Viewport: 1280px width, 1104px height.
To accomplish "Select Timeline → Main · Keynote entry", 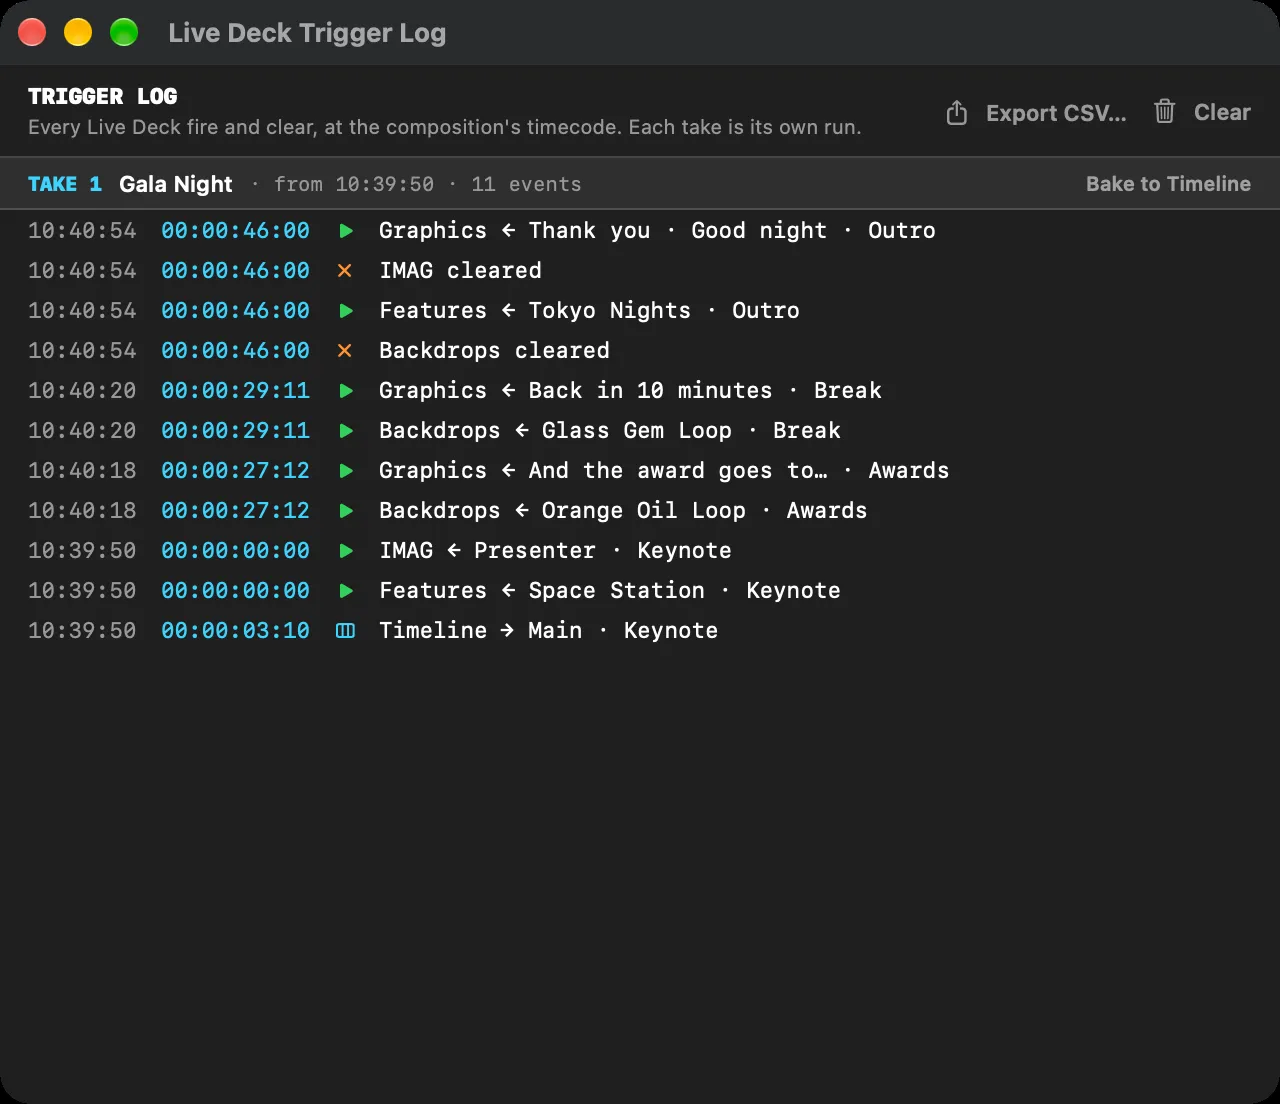I will click(548, 631).
